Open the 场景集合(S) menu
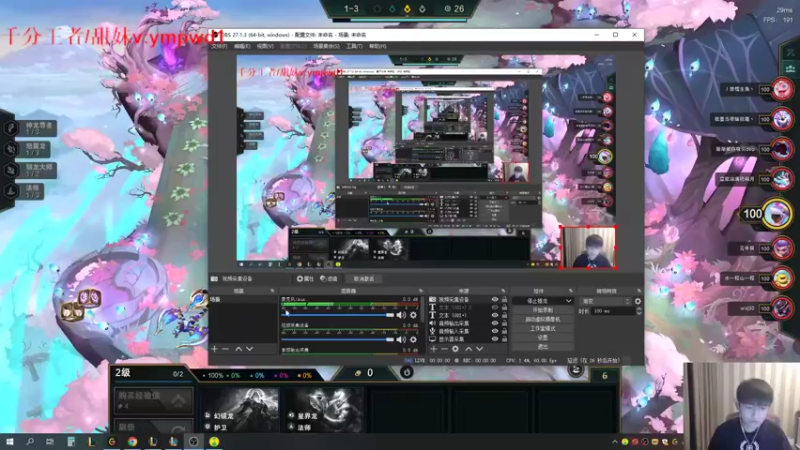 pos(326,46)
